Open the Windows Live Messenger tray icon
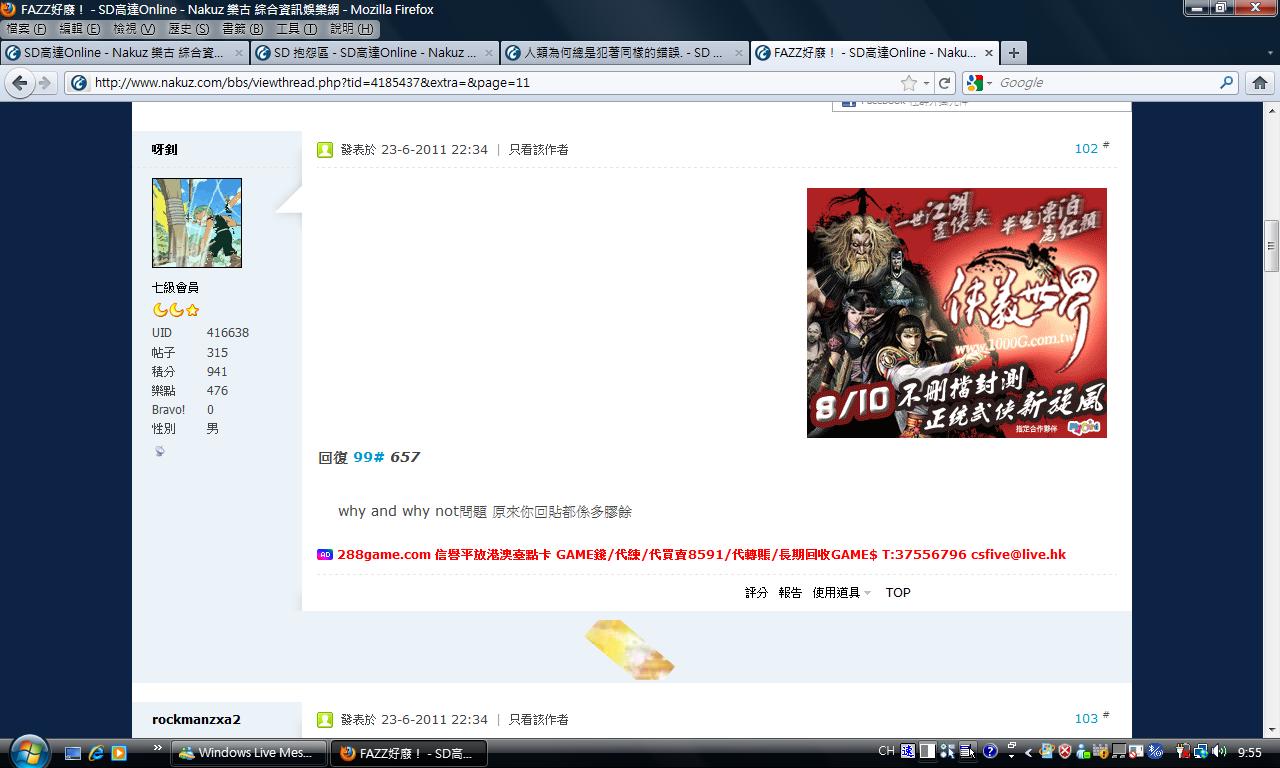The height and width of the screenshot is (768, 1280). click(x=1083, y=752)
